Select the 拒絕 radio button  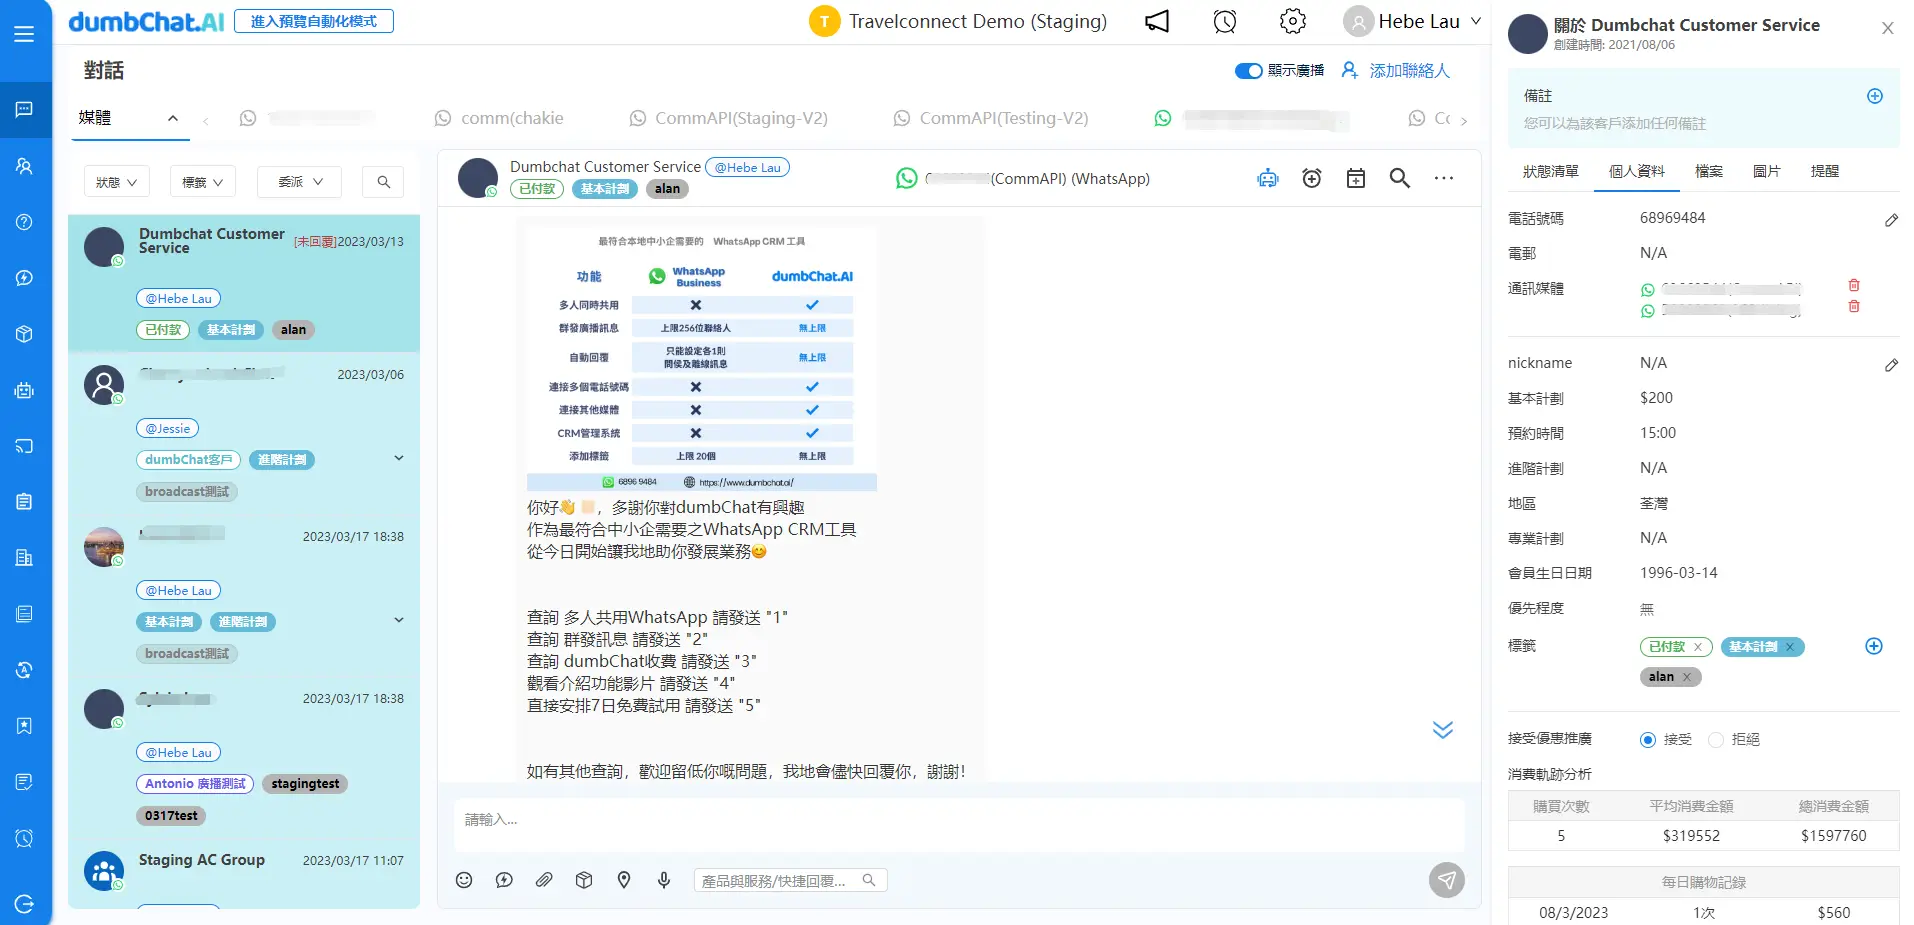click(x=1716, y=740)
